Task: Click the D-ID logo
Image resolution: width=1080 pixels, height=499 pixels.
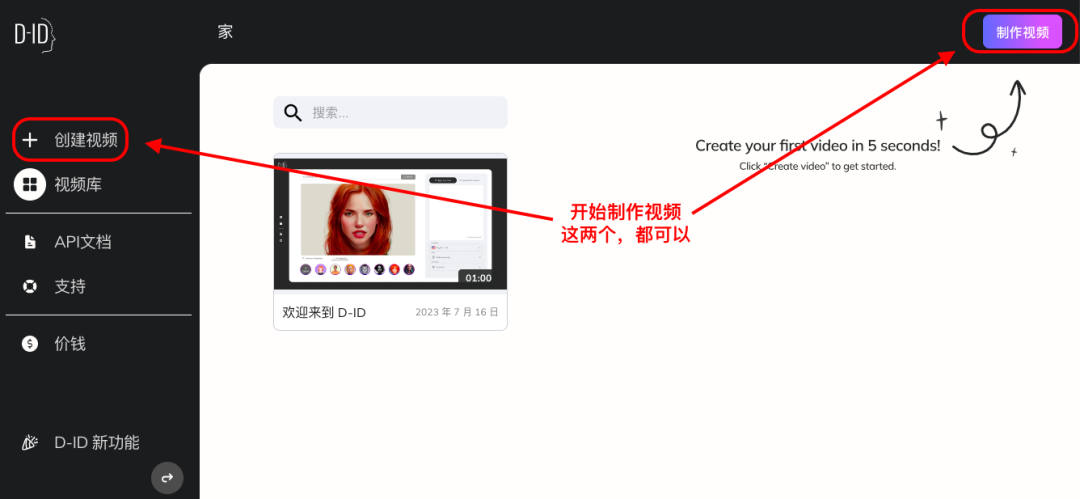Action: [35, 34]
